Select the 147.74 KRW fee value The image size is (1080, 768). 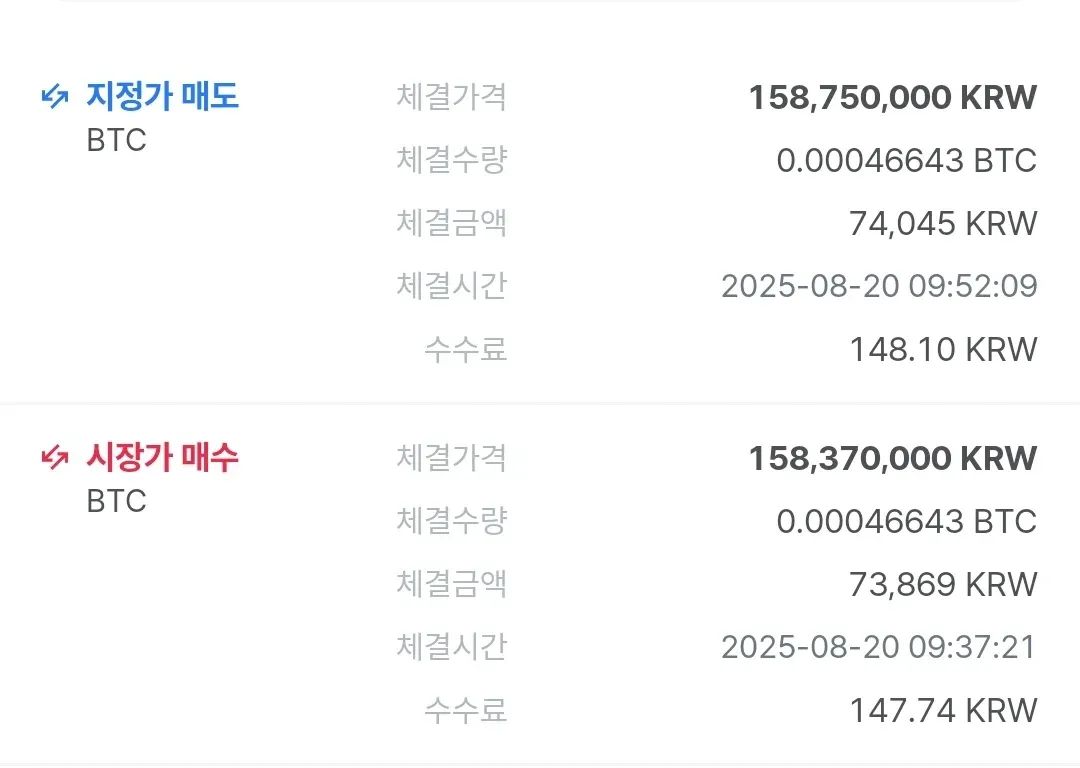coord(943,710)
